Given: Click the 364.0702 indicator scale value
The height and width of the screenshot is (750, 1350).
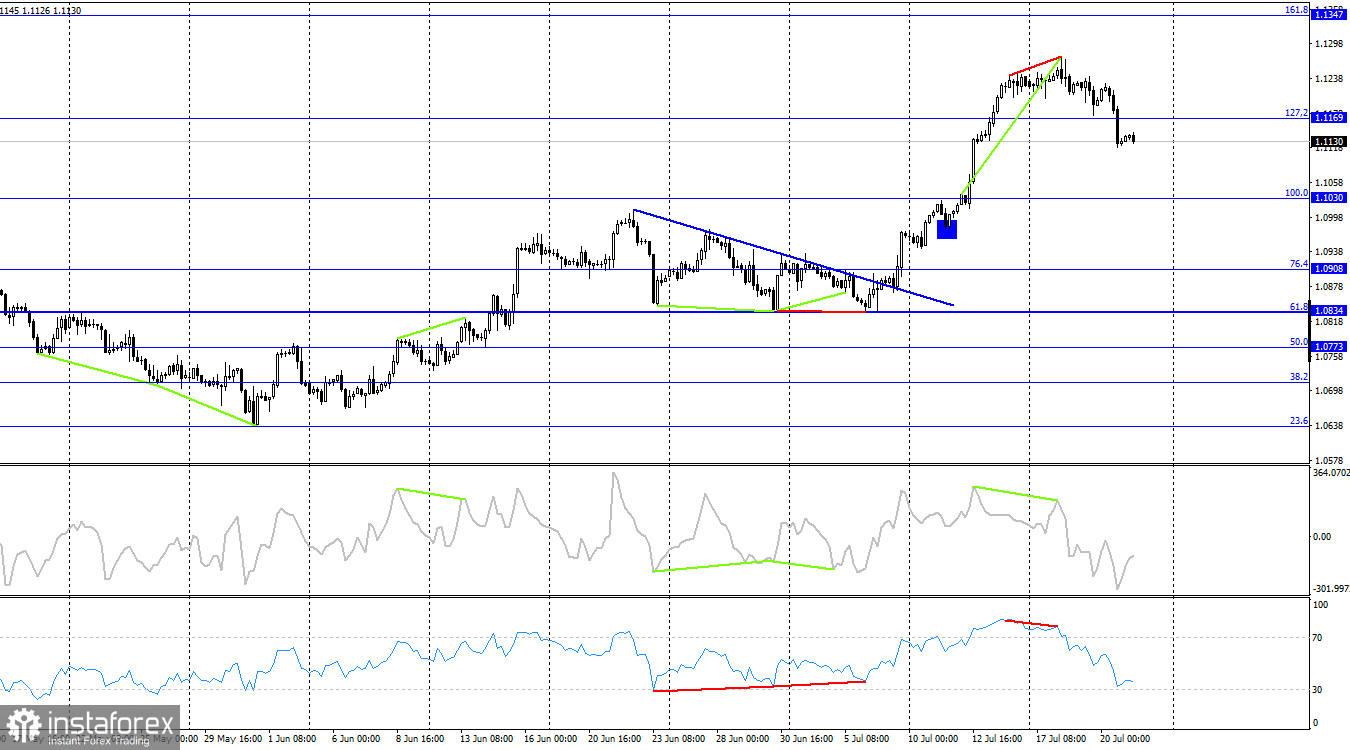Looking at the screenshot, I should pyautogui.click(x=1330, y=472).
